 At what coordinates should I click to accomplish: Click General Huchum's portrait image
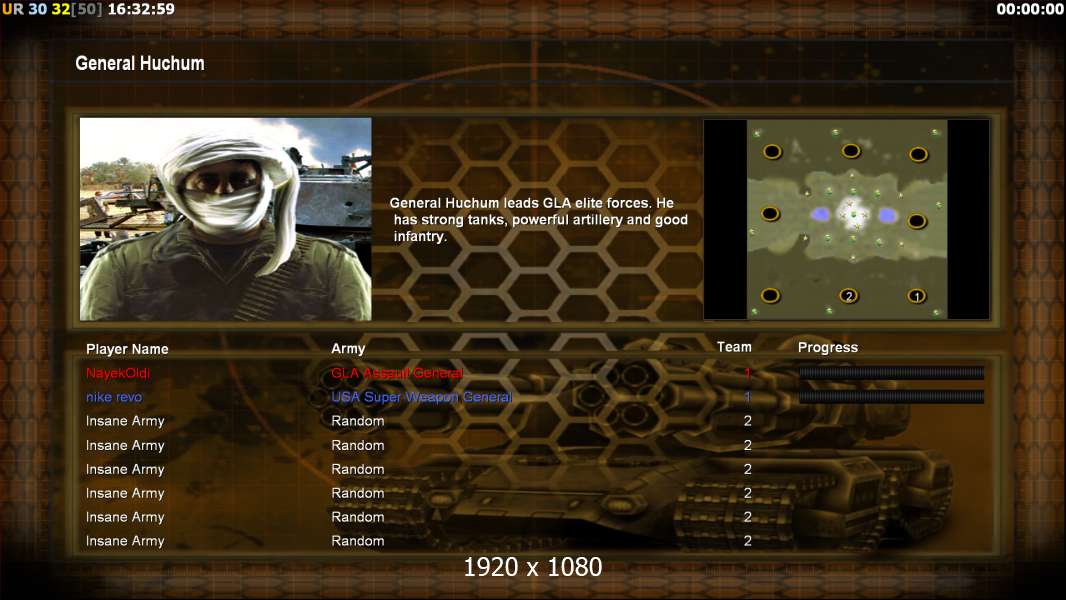click(226, 219)
